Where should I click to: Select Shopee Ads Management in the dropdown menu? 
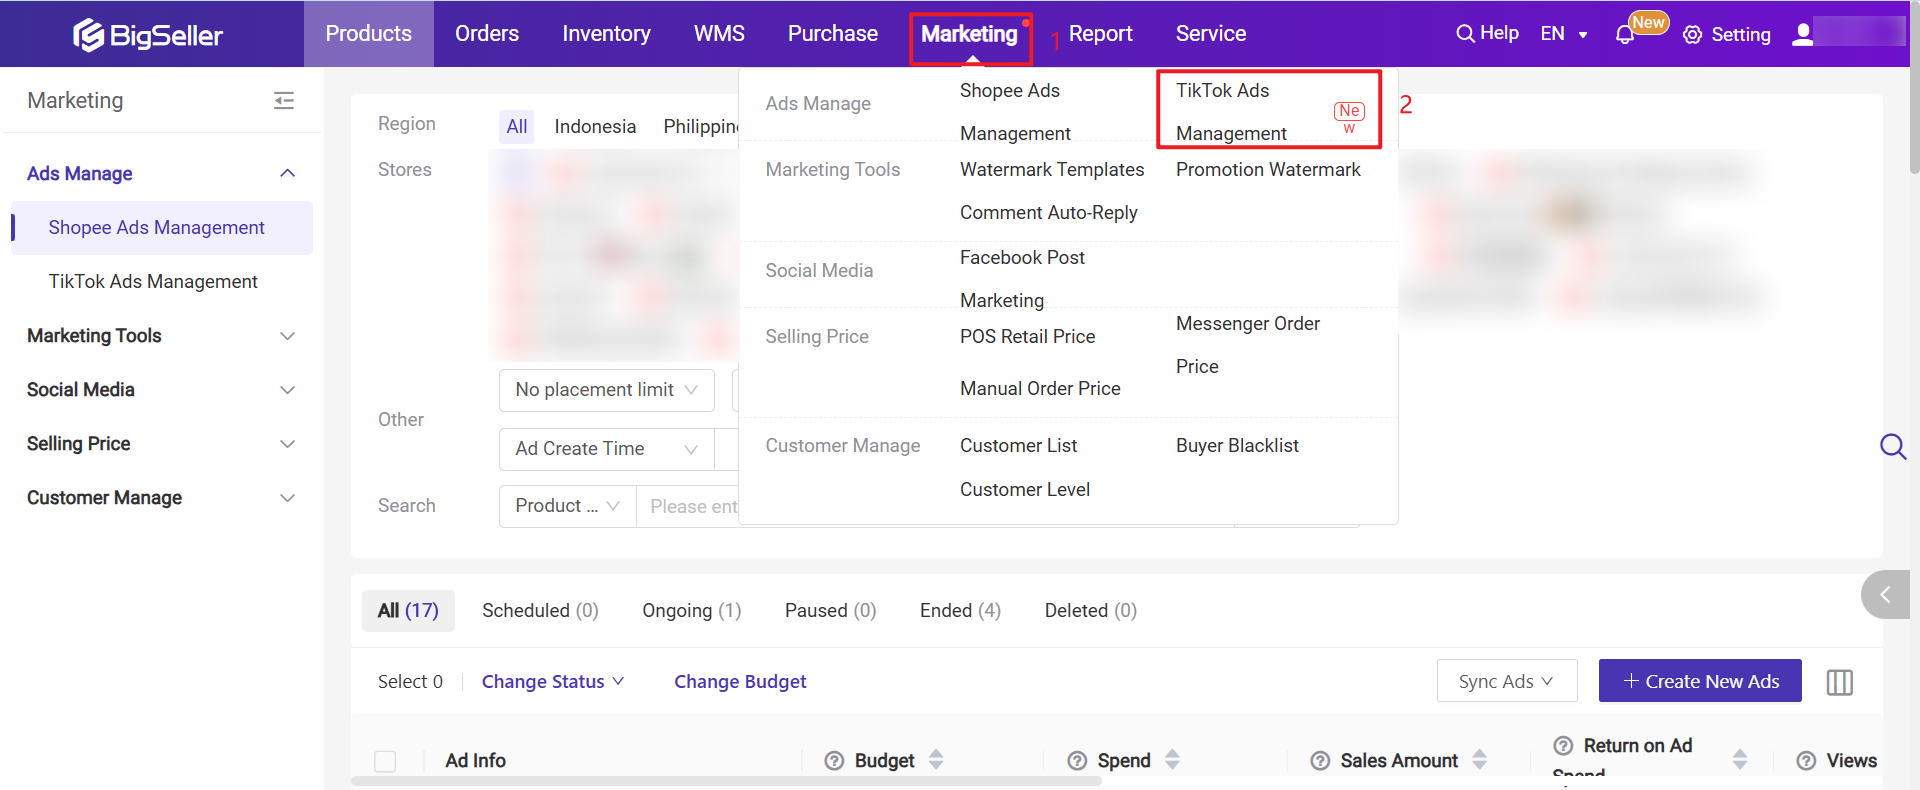pyautogui.click(x=1015, y=111)
